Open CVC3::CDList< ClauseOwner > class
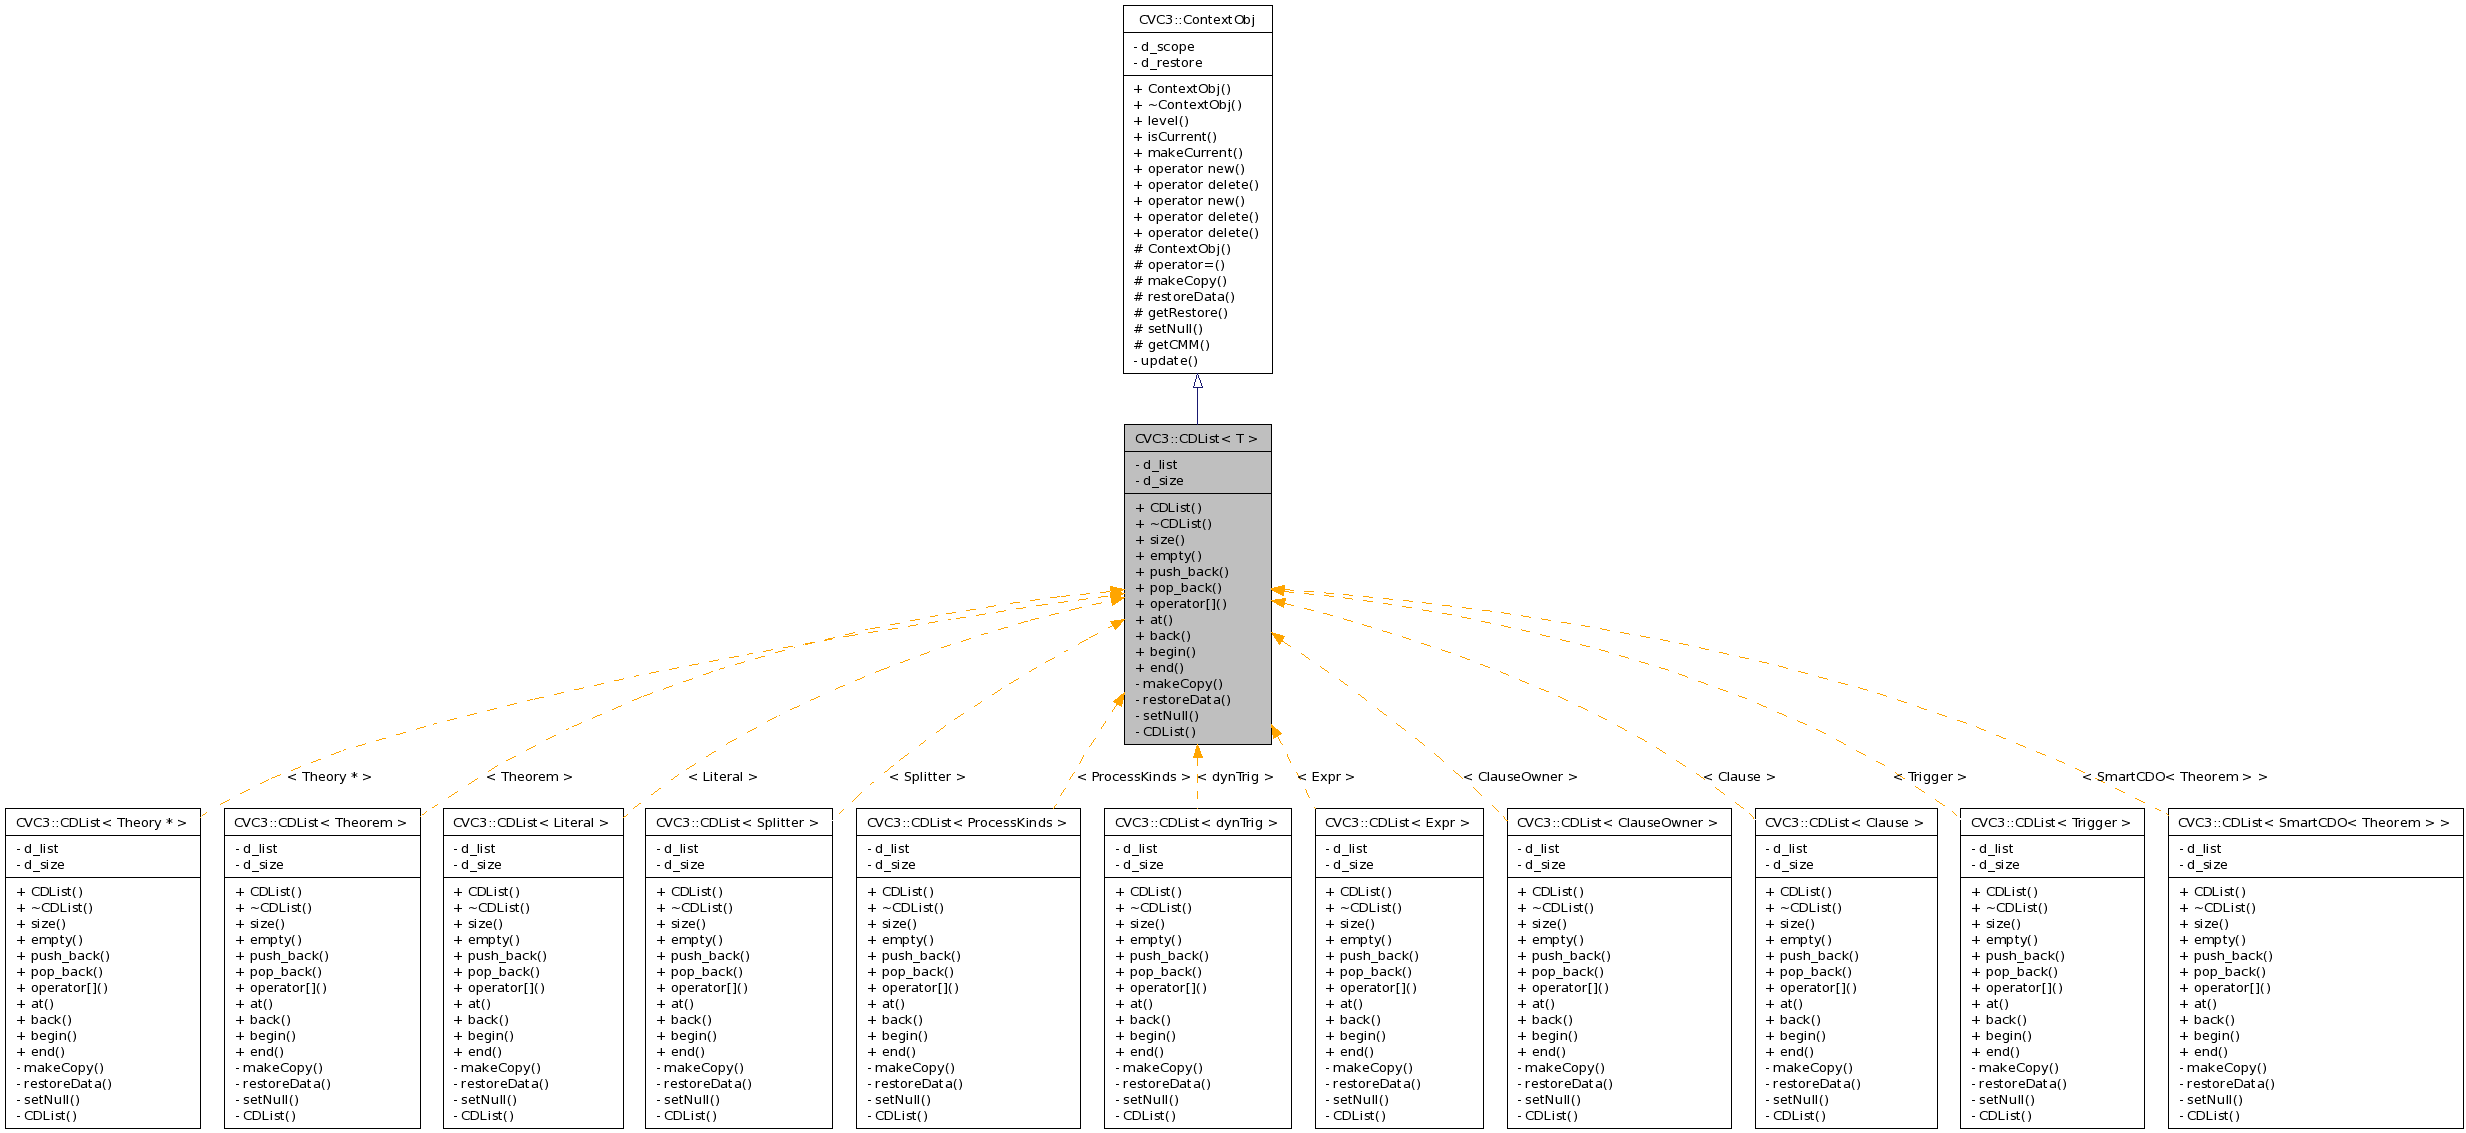 pyautogui.click(x=1619, y=822)
